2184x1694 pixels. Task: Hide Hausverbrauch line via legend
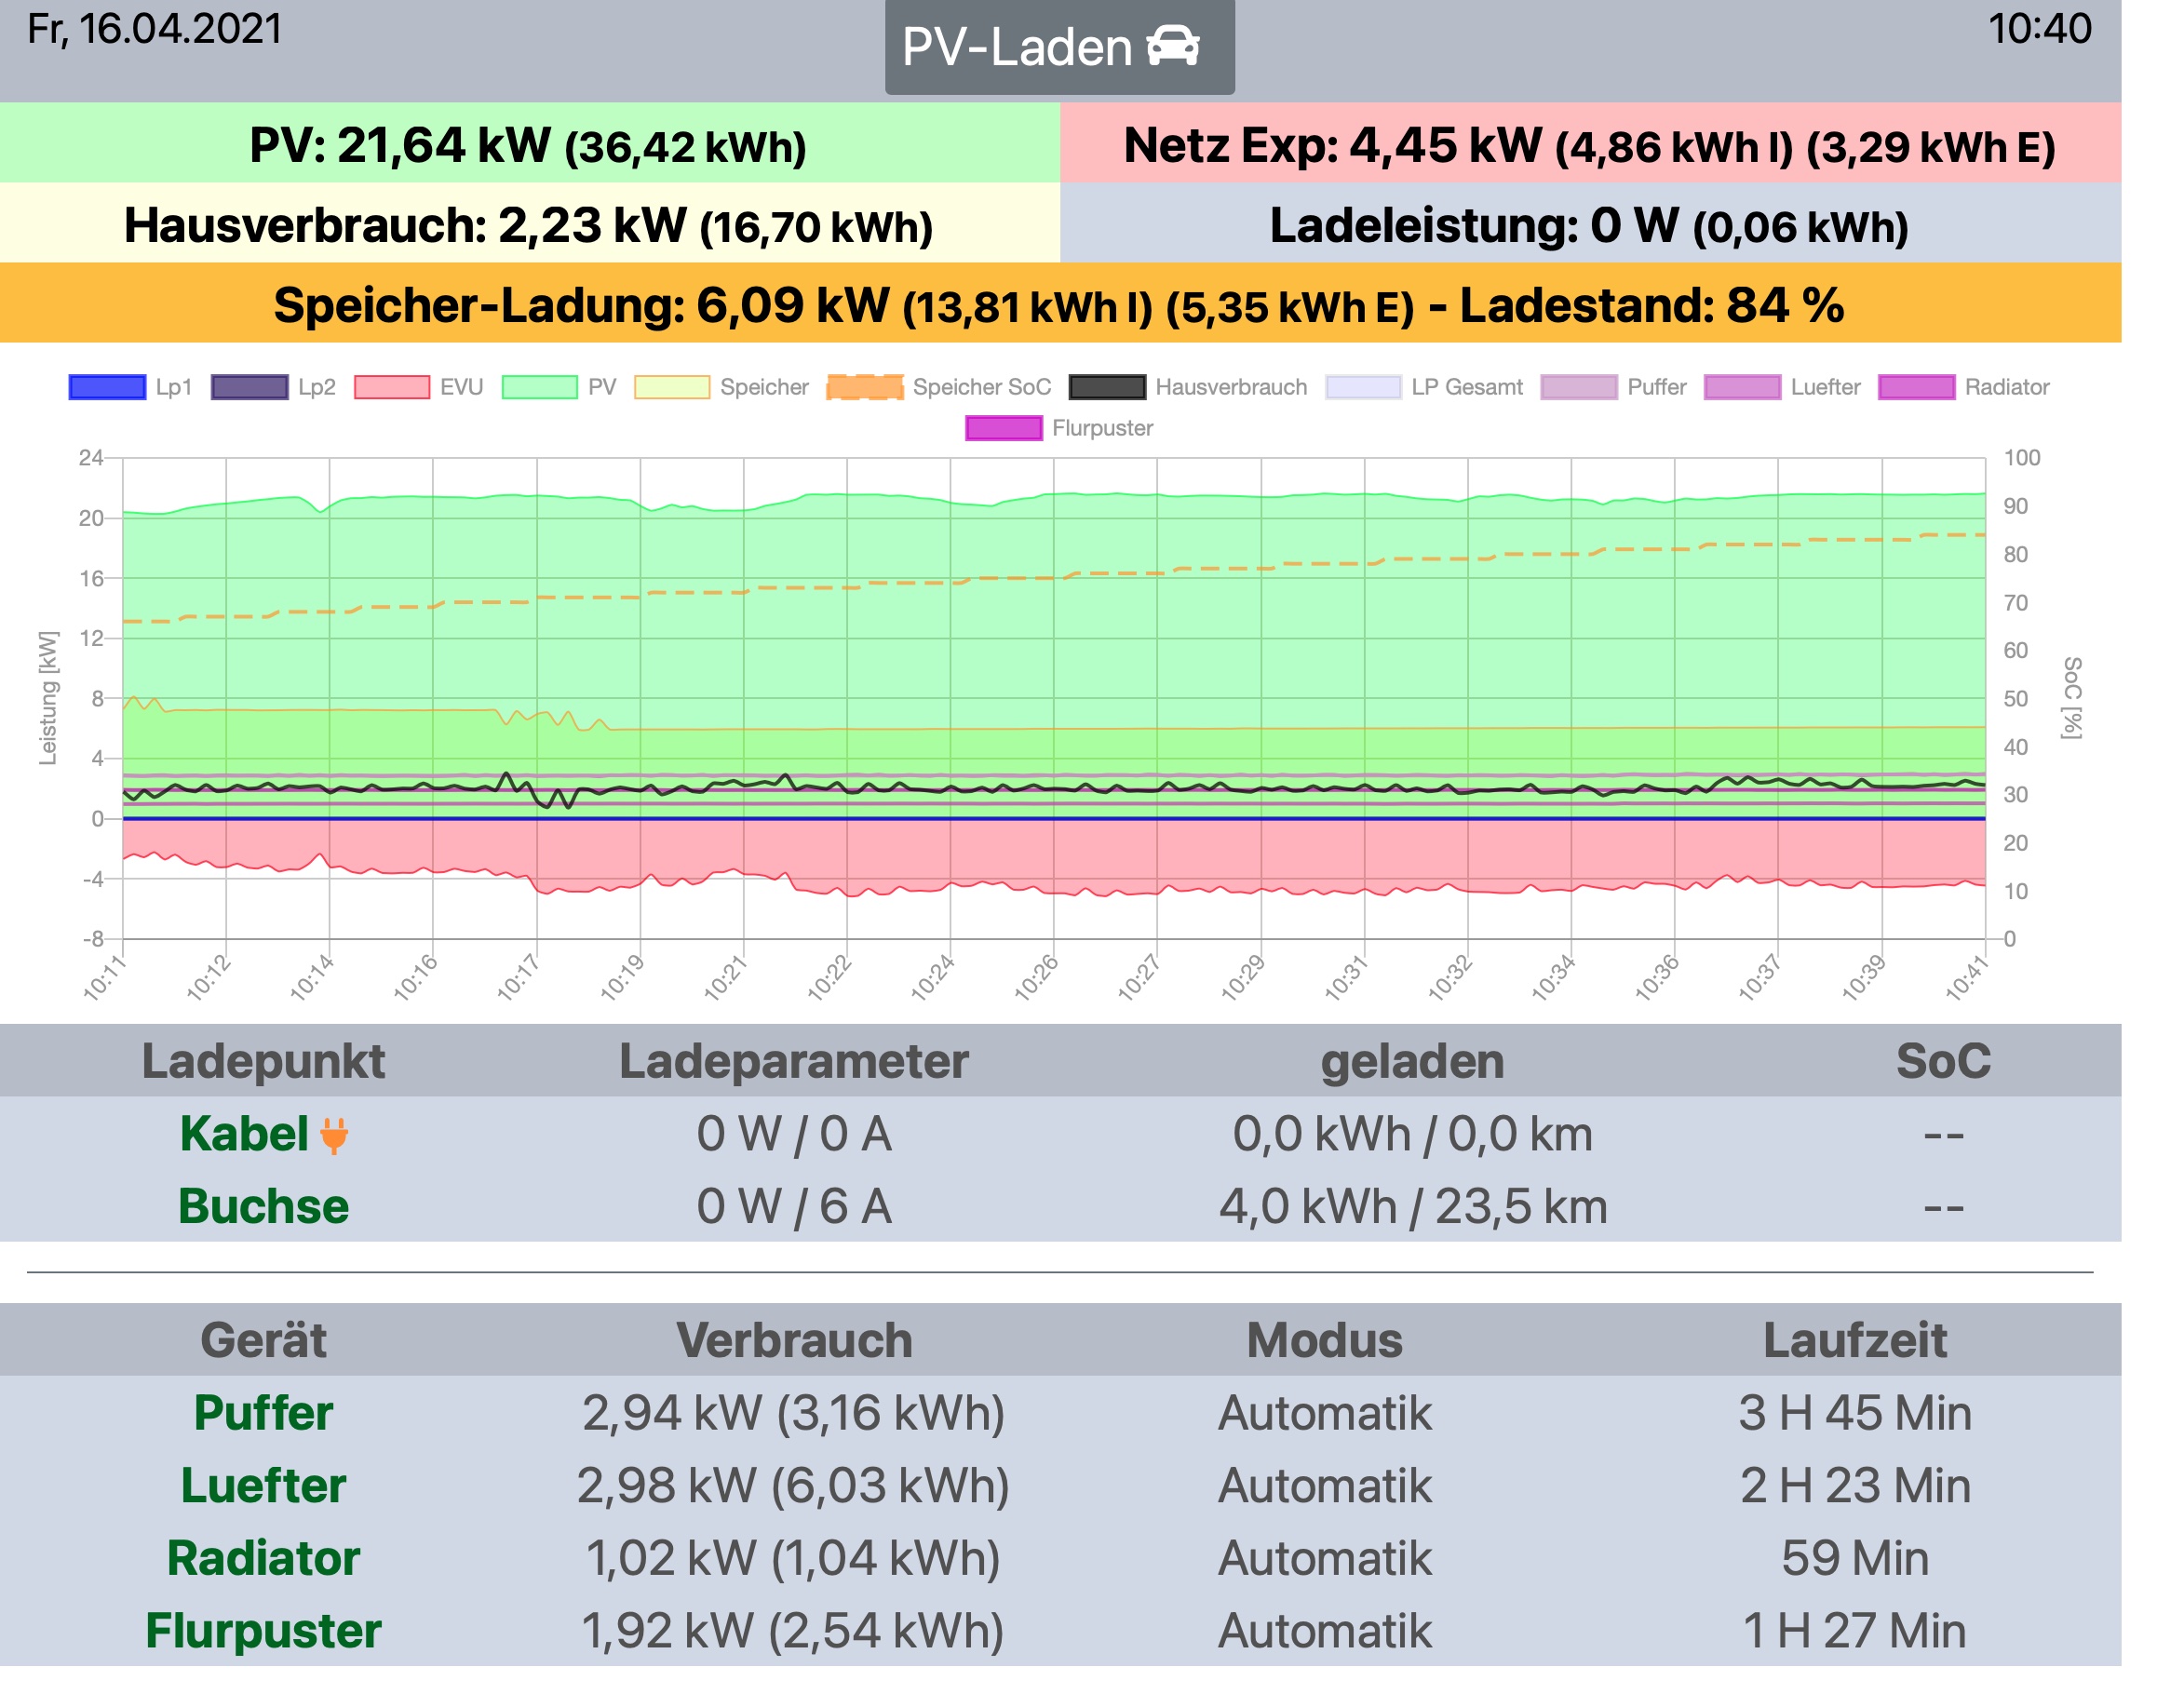pyautogui.click(x=1107, y=387)
